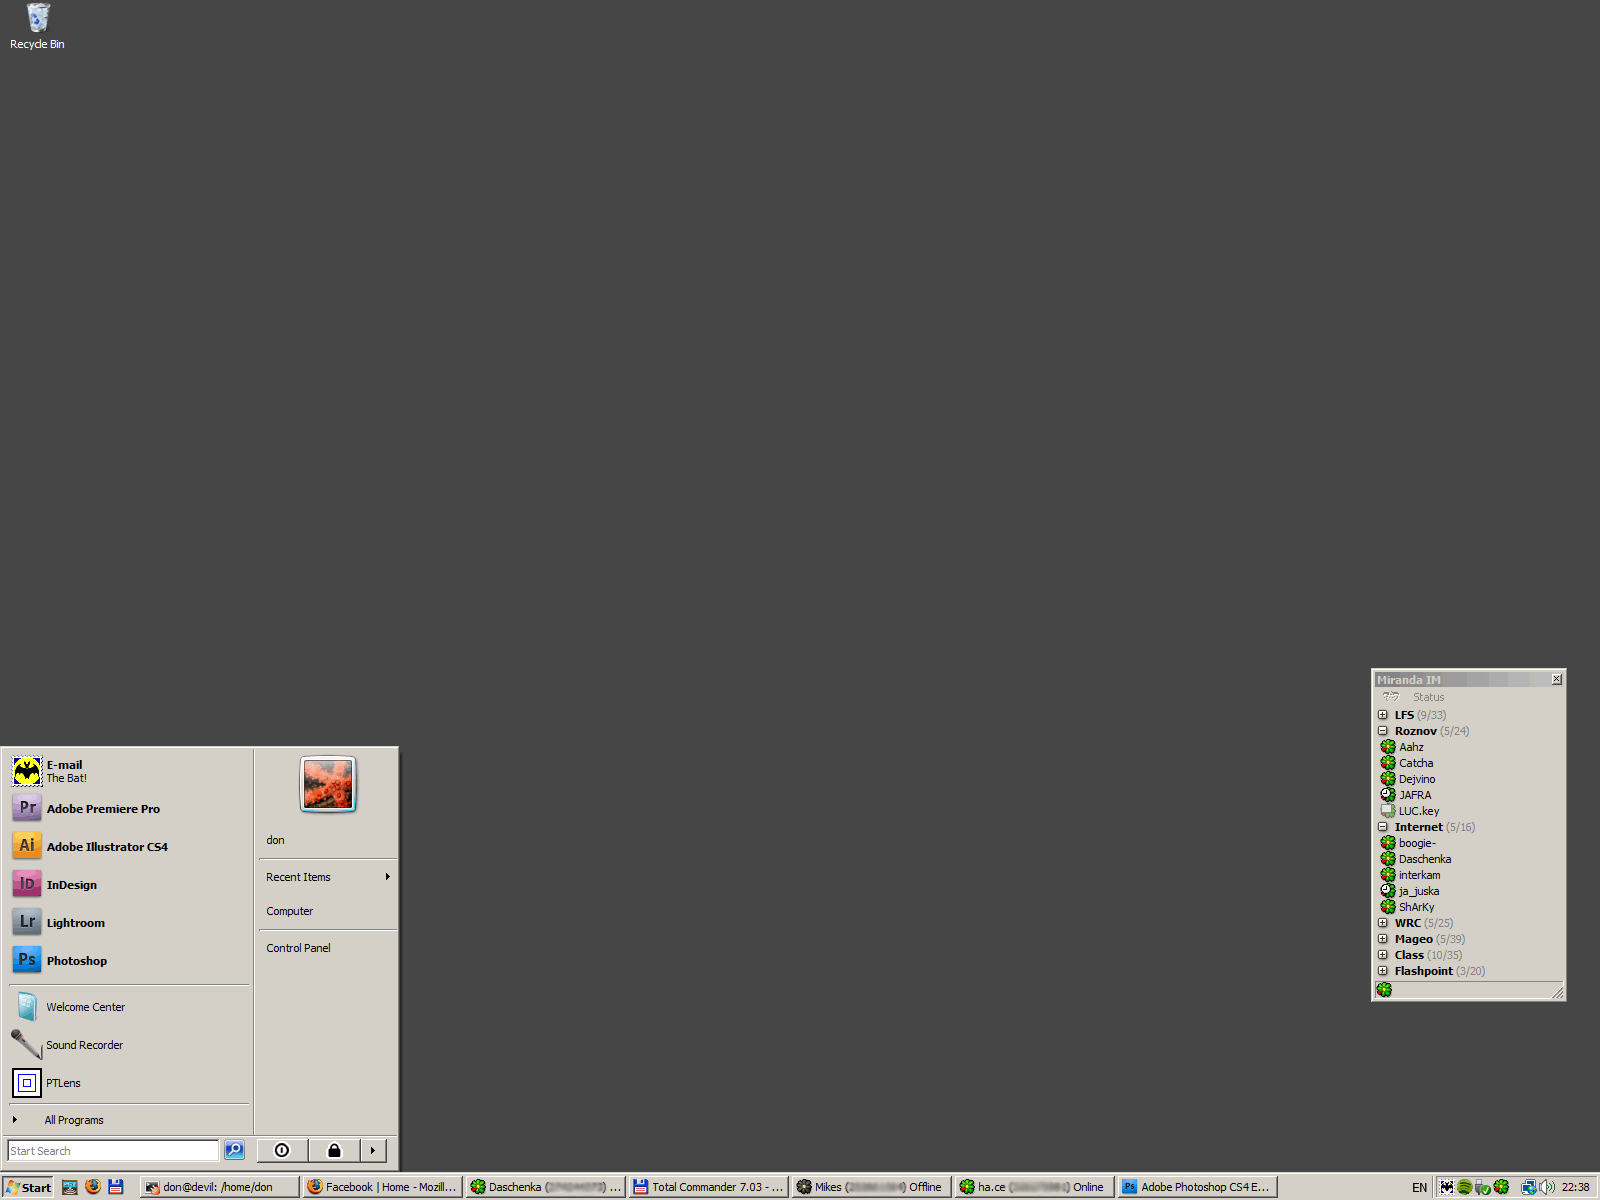
Task: Open Sound Recorder microphone icon
Action: 27,1044
